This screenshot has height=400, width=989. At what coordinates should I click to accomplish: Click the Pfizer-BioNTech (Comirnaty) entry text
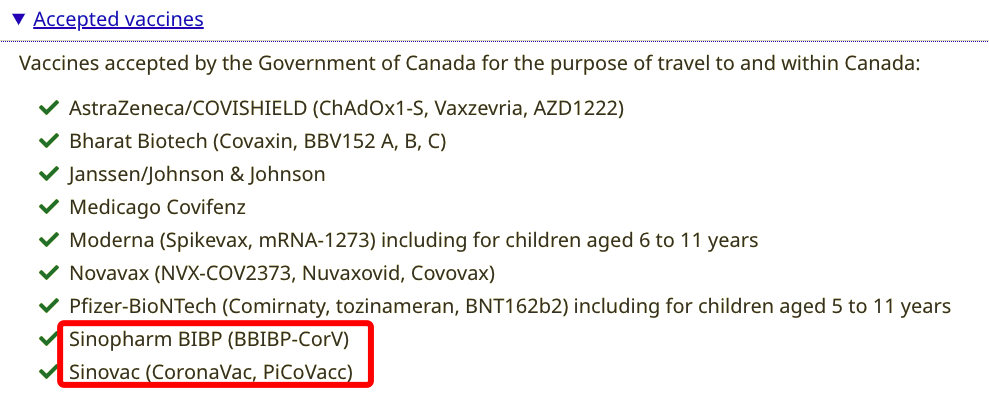click(509, 306)
